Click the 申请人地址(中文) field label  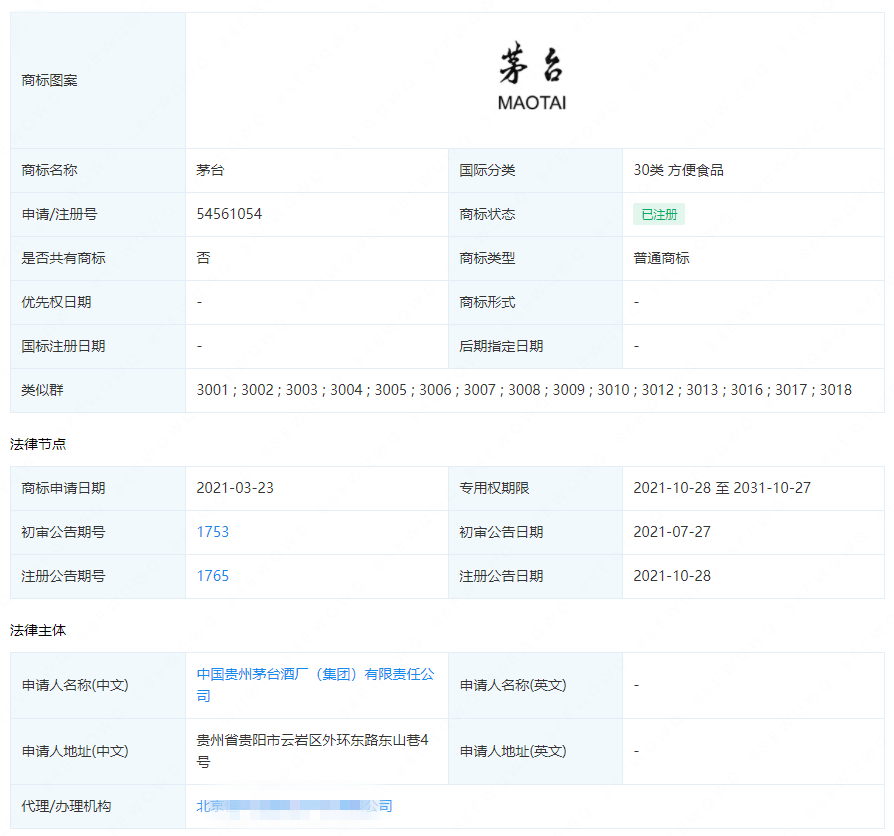(x=75, y=751)
